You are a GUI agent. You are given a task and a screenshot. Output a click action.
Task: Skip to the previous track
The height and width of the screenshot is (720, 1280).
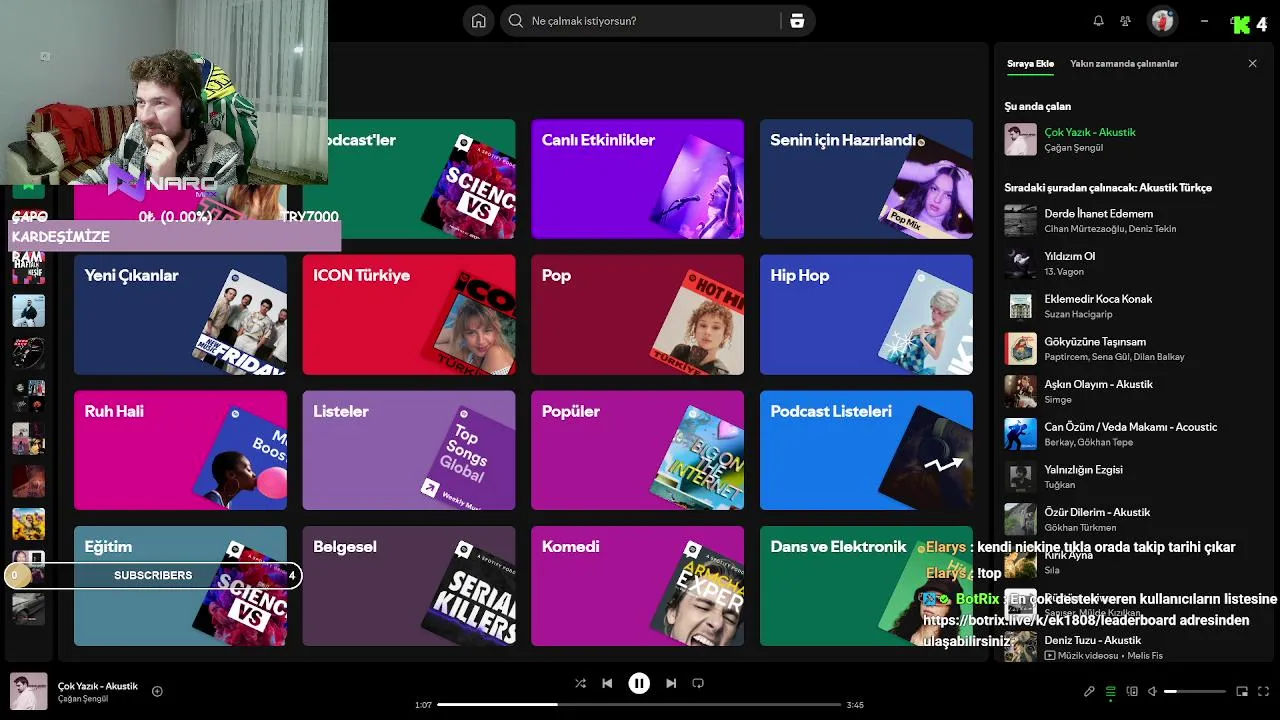607,683
